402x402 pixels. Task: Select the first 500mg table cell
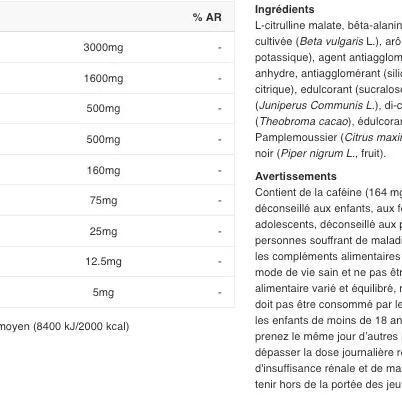tap(103, 109)
